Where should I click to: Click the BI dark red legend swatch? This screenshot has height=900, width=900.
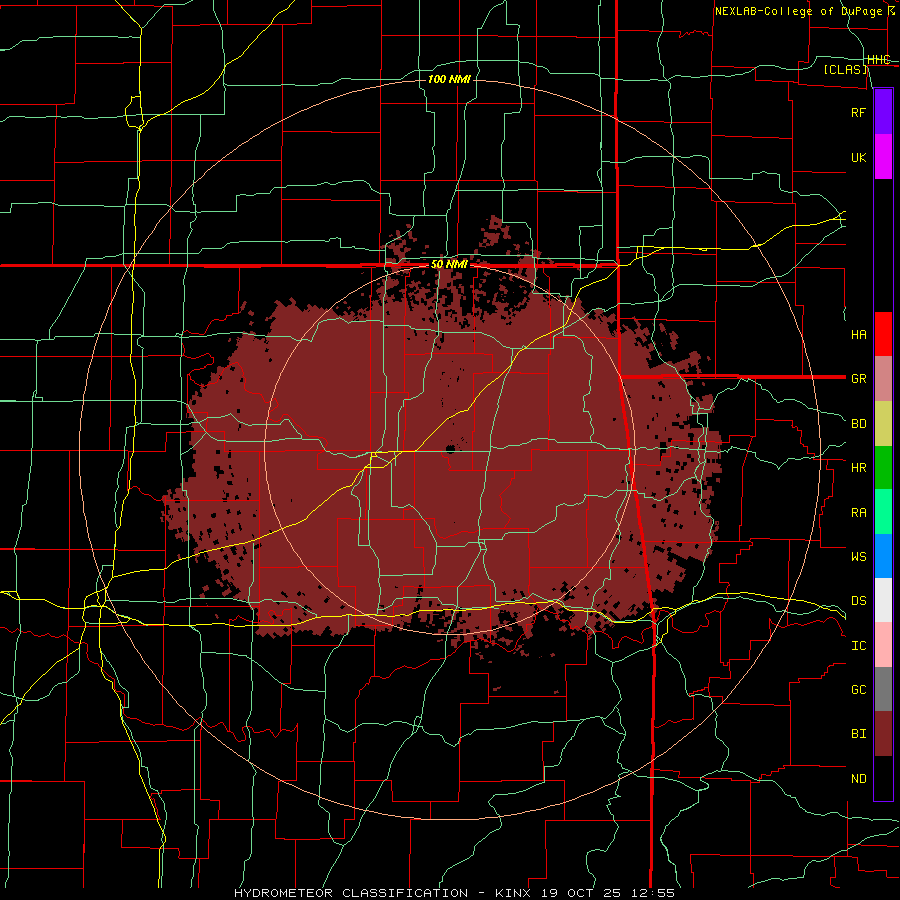[x=883, y=734]
